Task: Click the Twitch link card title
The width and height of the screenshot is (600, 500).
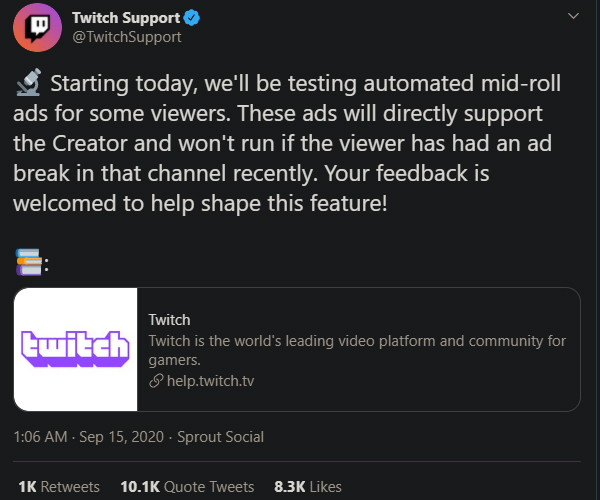Action: point(170,320)
